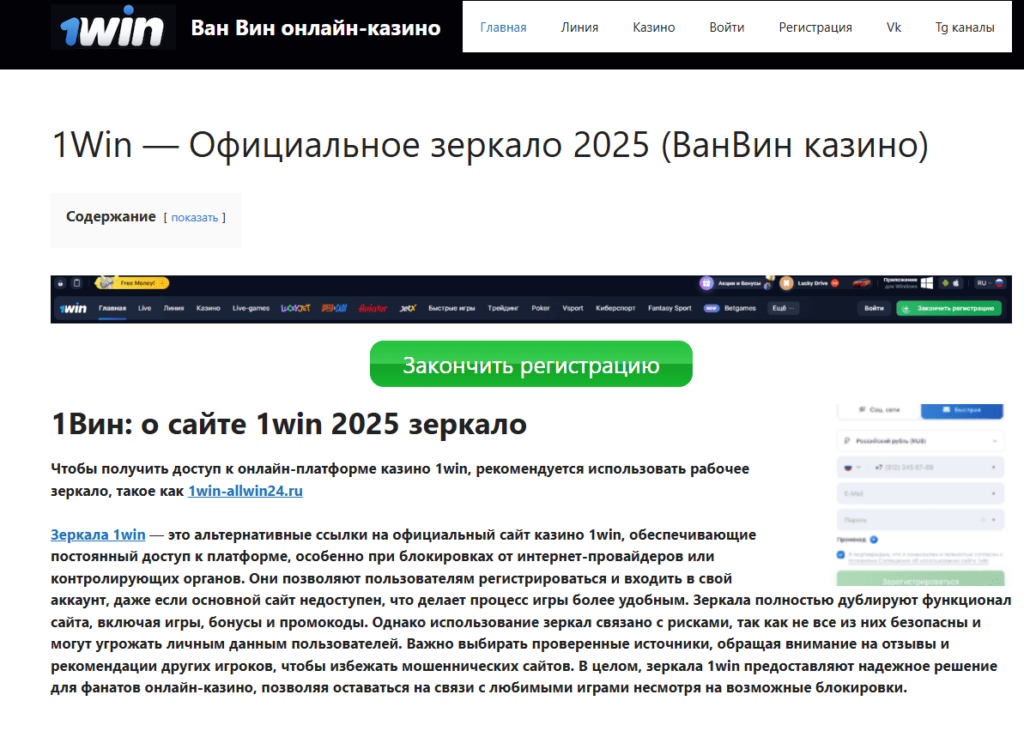The width and height of the screenshot is (1024, 737).
Task: Click the E-Mail input field
Action: [920, 494]
